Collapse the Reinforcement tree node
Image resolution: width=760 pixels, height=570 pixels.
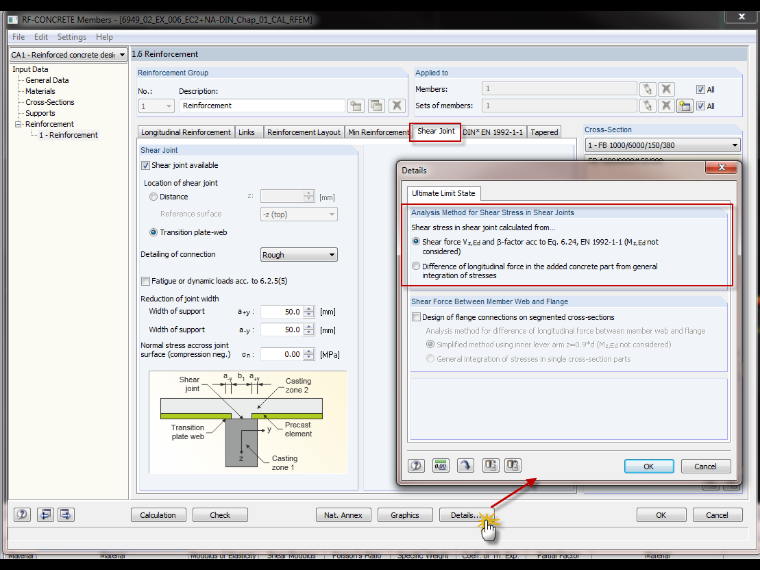[18, 125]
